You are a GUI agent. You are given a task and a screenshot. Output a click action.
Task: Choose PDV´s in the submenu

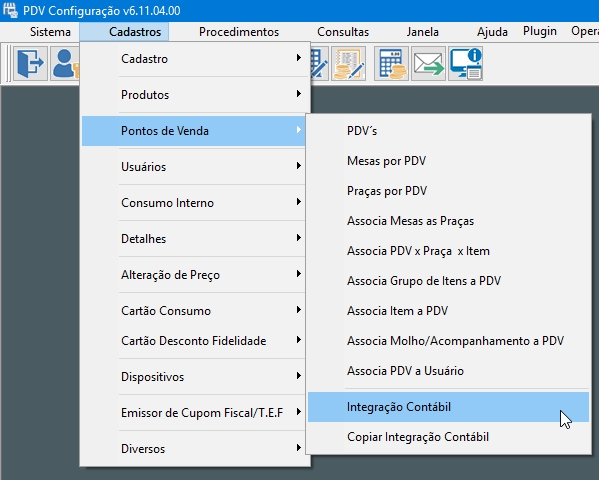pos(448,131)
